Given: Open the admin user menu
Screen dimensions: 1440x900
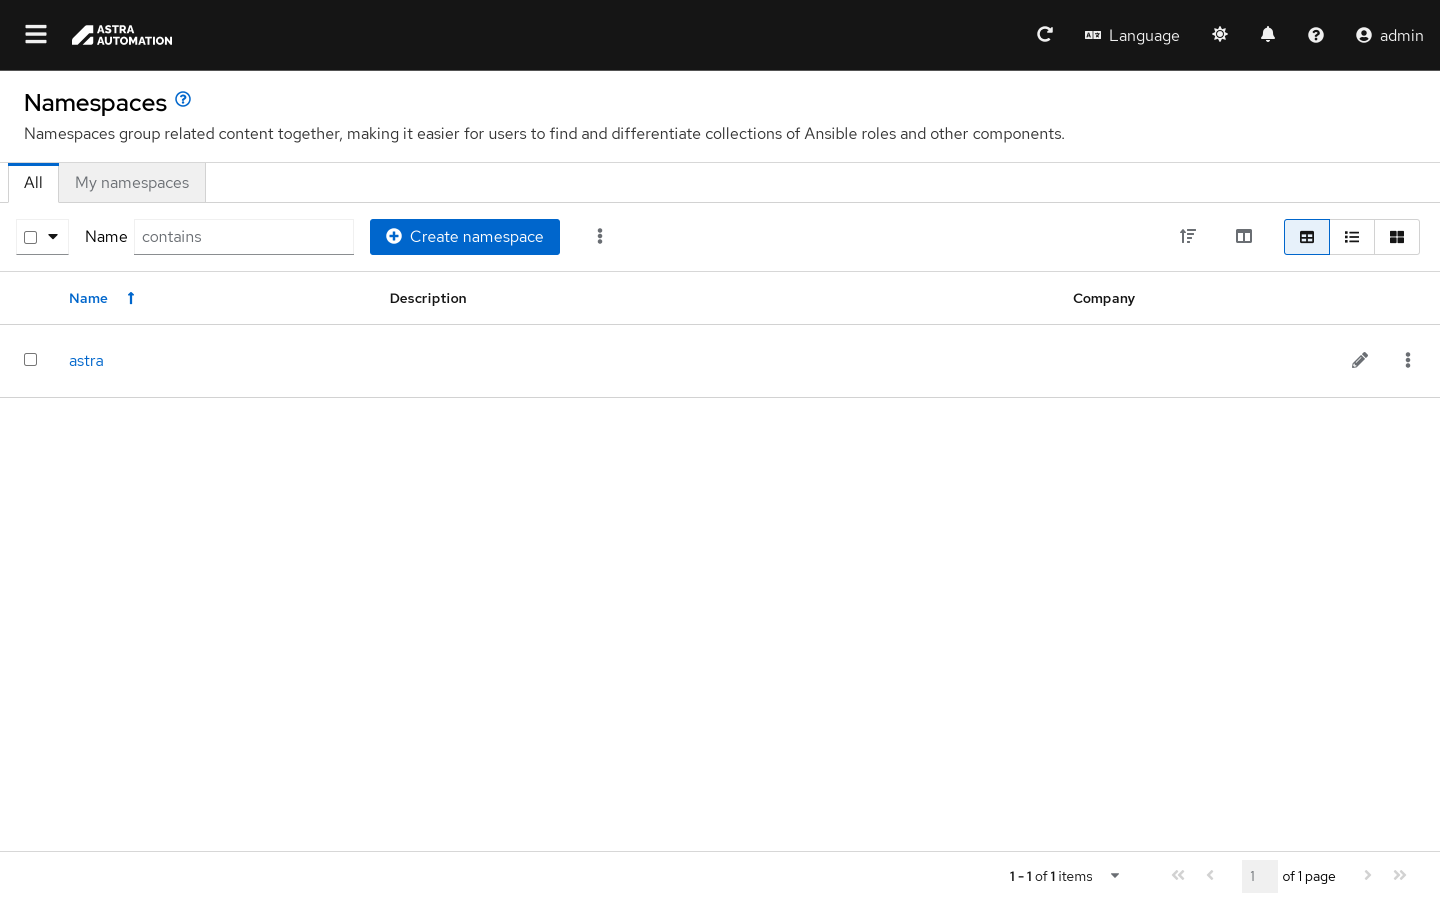Looking at the screenshot, I should click(1389, 35).
